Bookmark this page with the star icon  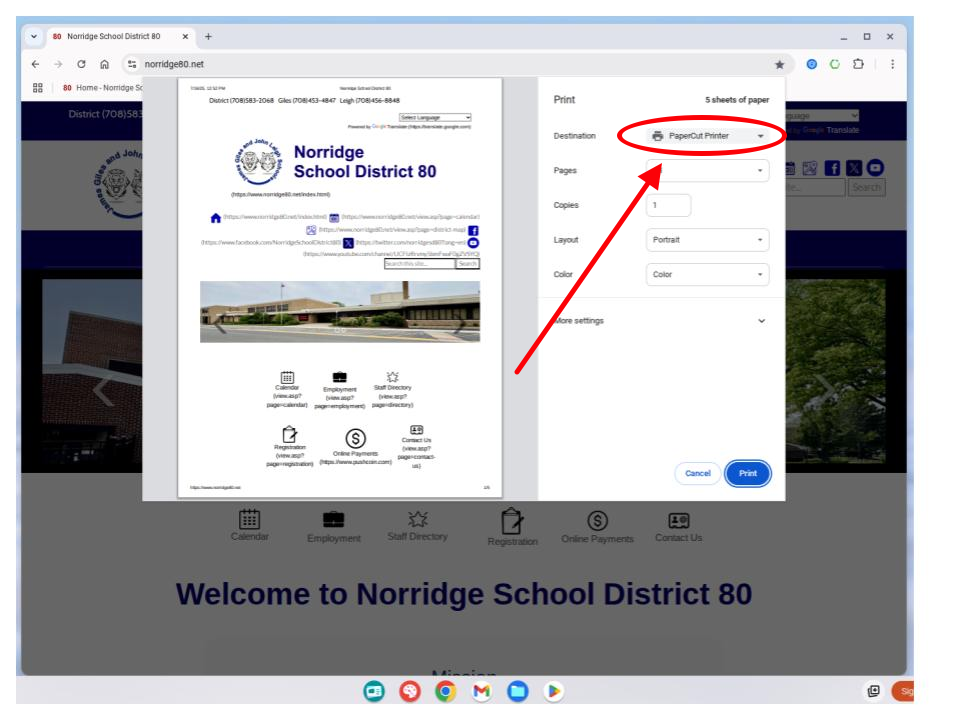[779, 64]
